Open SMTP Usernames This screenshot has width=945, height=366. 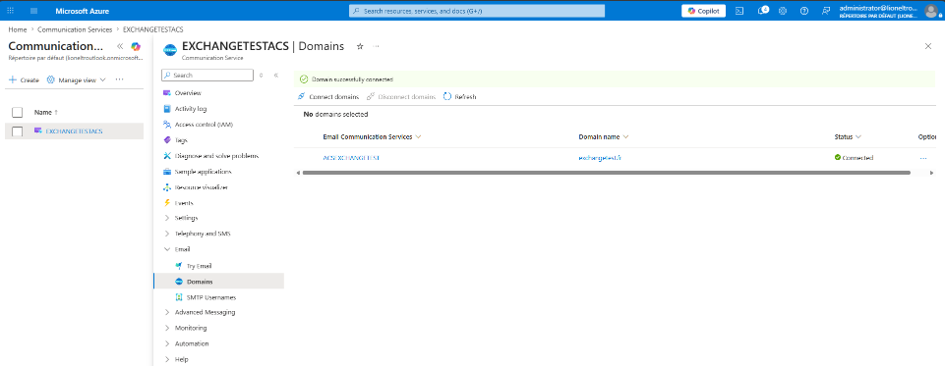[211, 297]
